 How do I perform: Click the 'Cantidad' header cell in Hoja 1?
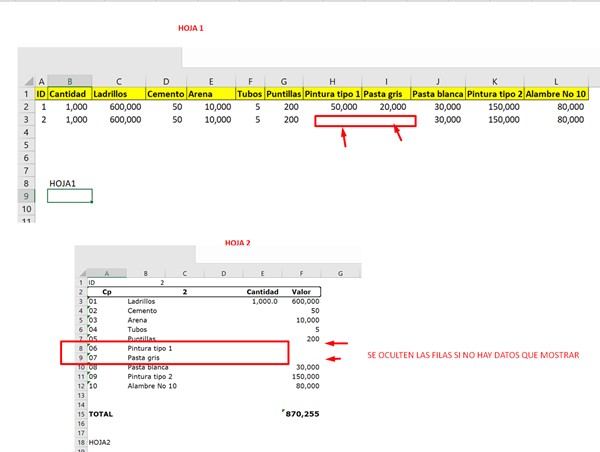tap(70, 94)
